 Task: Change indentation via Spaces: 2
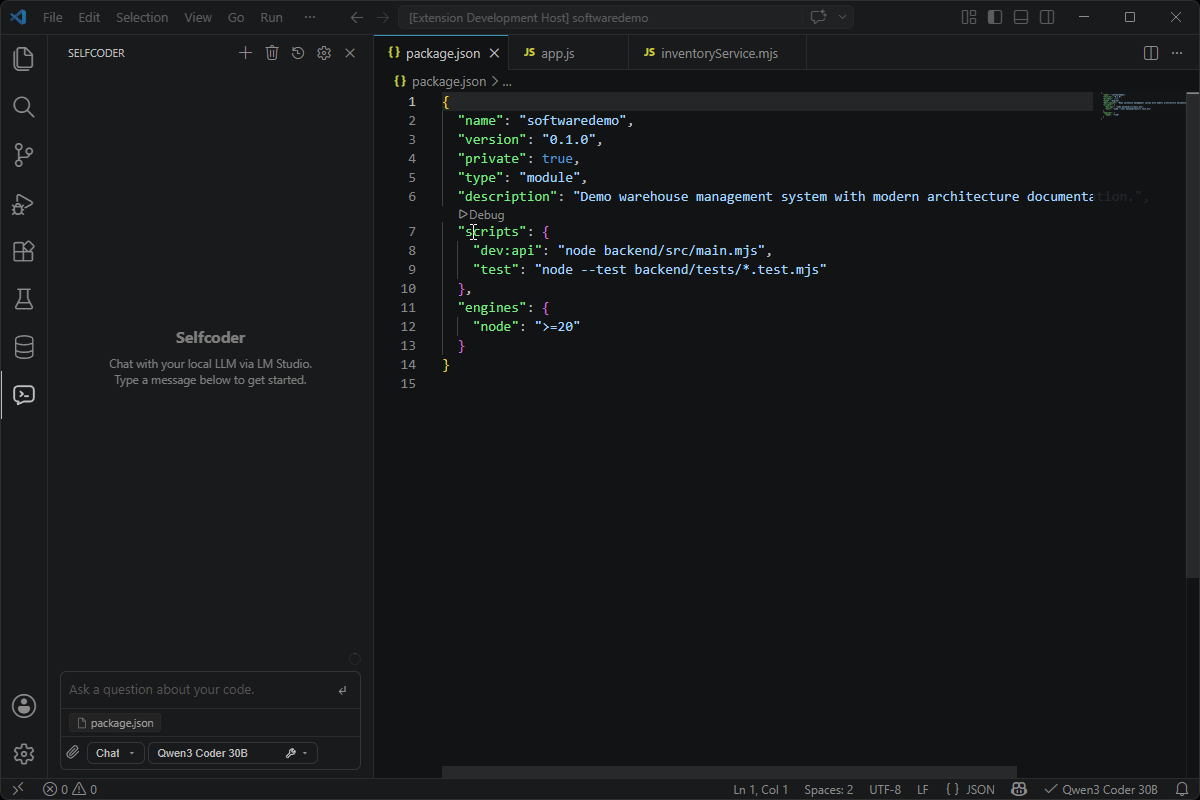click(829, 789)
